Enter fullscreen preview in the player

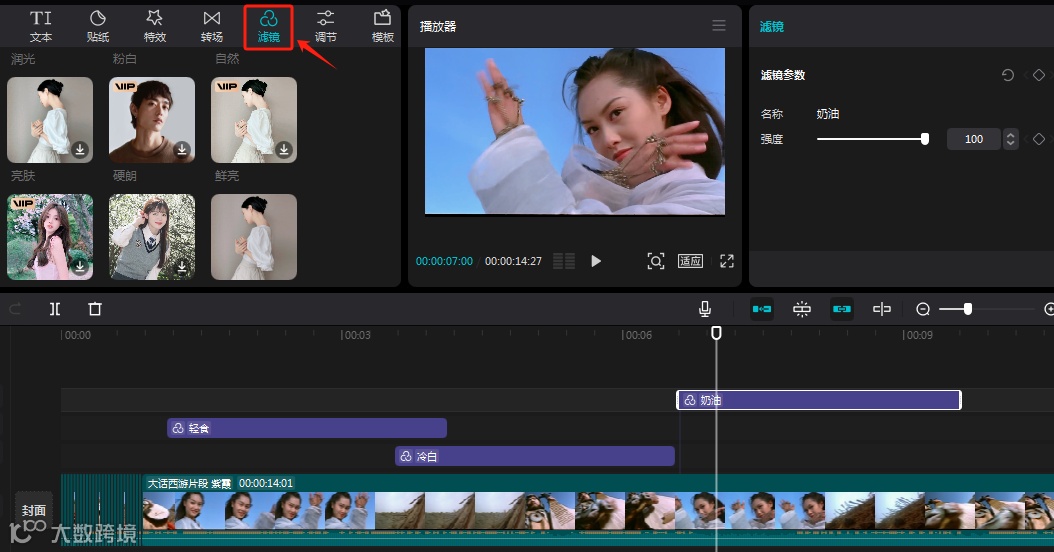coord(727,261)
